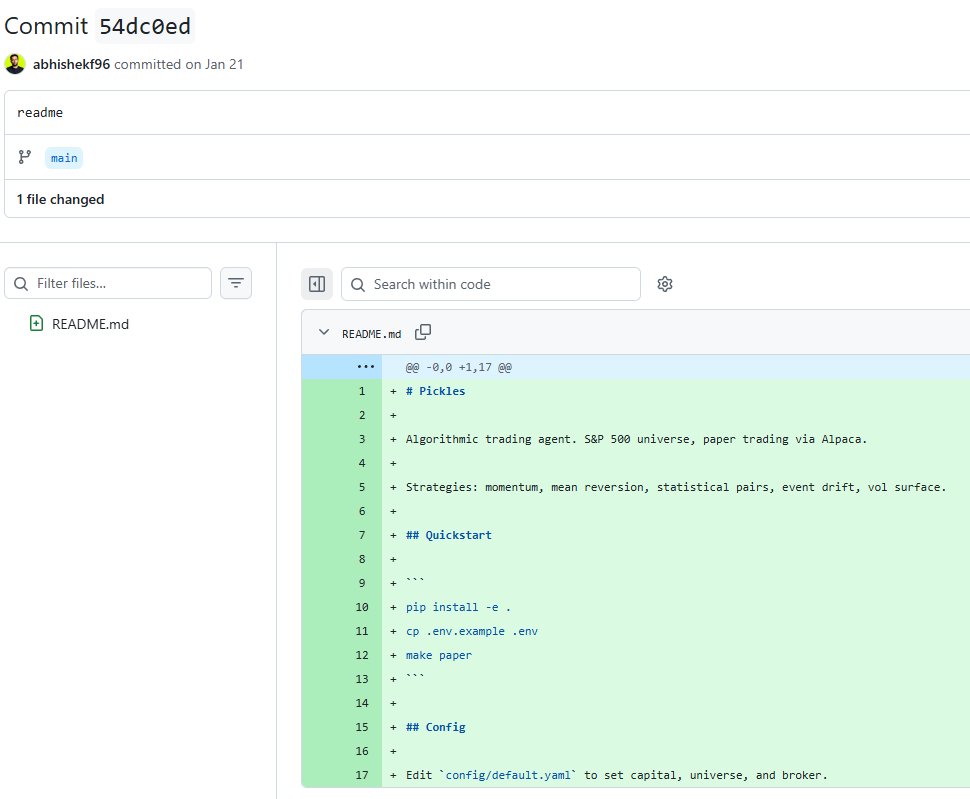Image resolution: width=970 pixels, height=799 pixels.
Task: Click the magnifier icon in Search within code
Action: point(358,284)
